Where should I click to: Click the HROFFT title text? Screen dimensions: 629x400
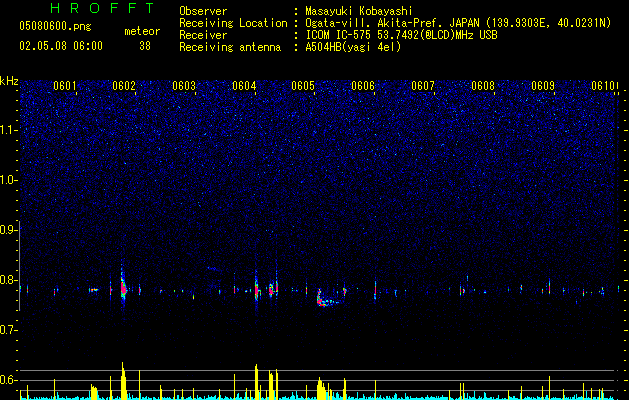(x=103, y=8)
